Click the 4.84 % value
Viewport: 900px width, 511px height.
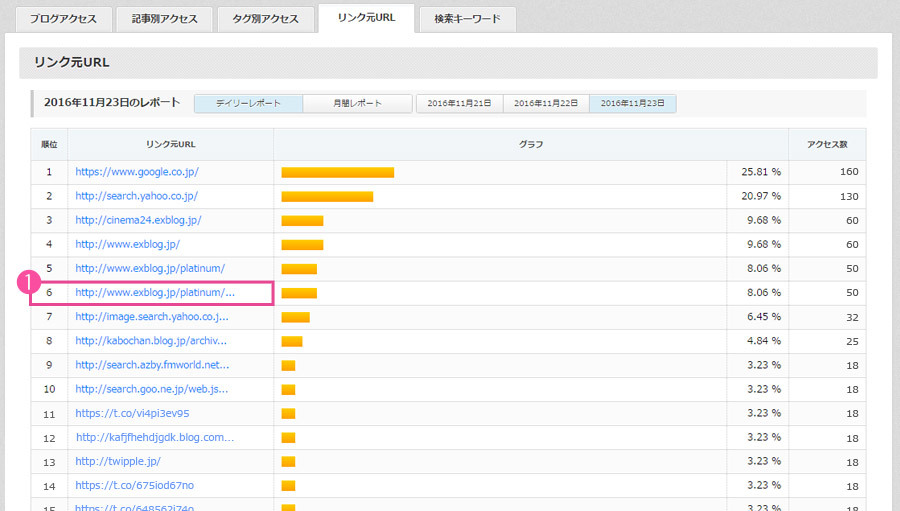[x=764, y=340]
